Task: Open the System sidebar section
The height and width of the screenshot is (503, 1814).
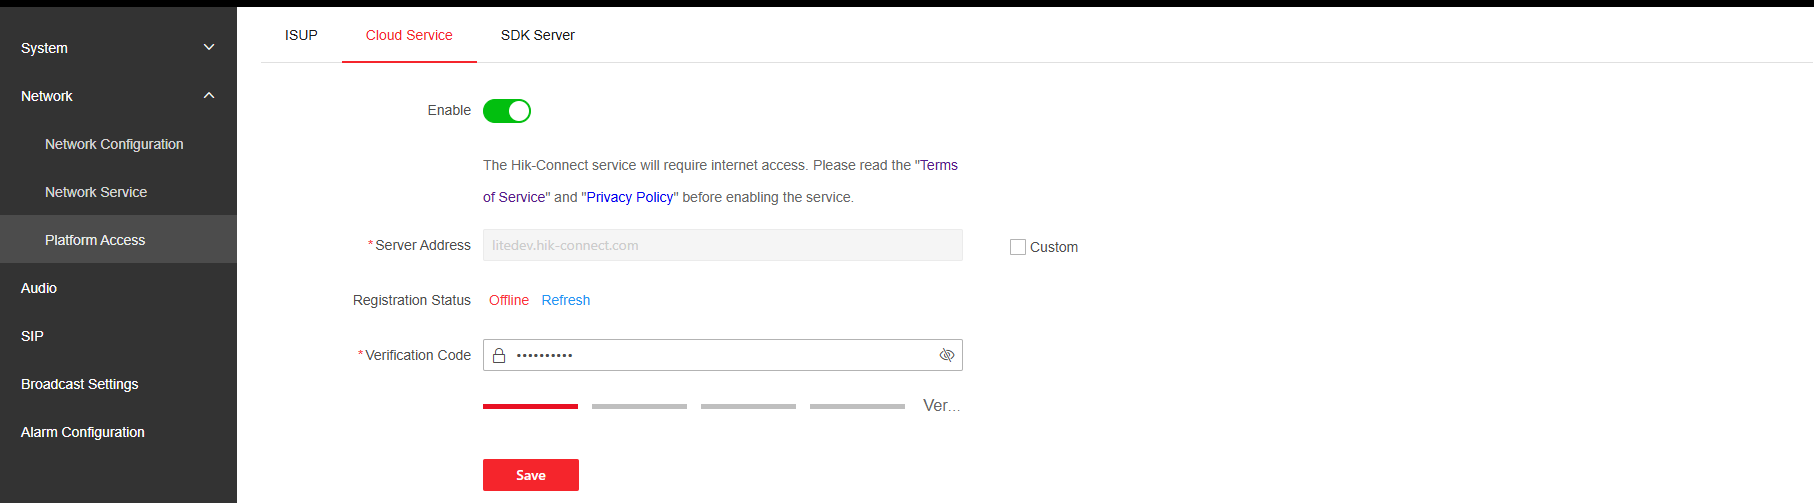Action: 118,47
